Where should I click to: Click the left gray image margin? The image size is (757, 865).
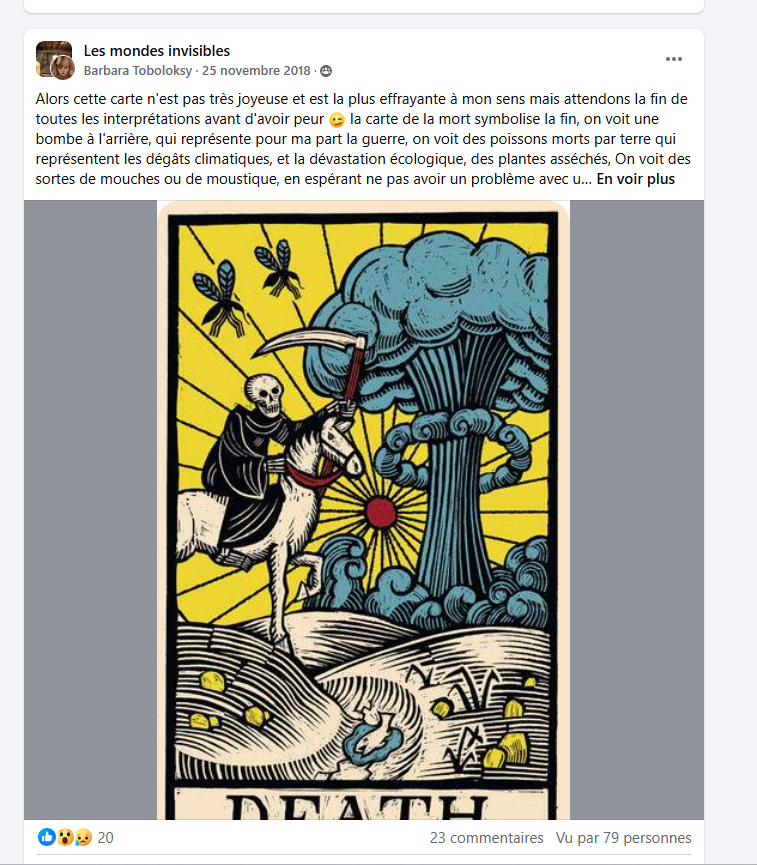pos(90,510)
